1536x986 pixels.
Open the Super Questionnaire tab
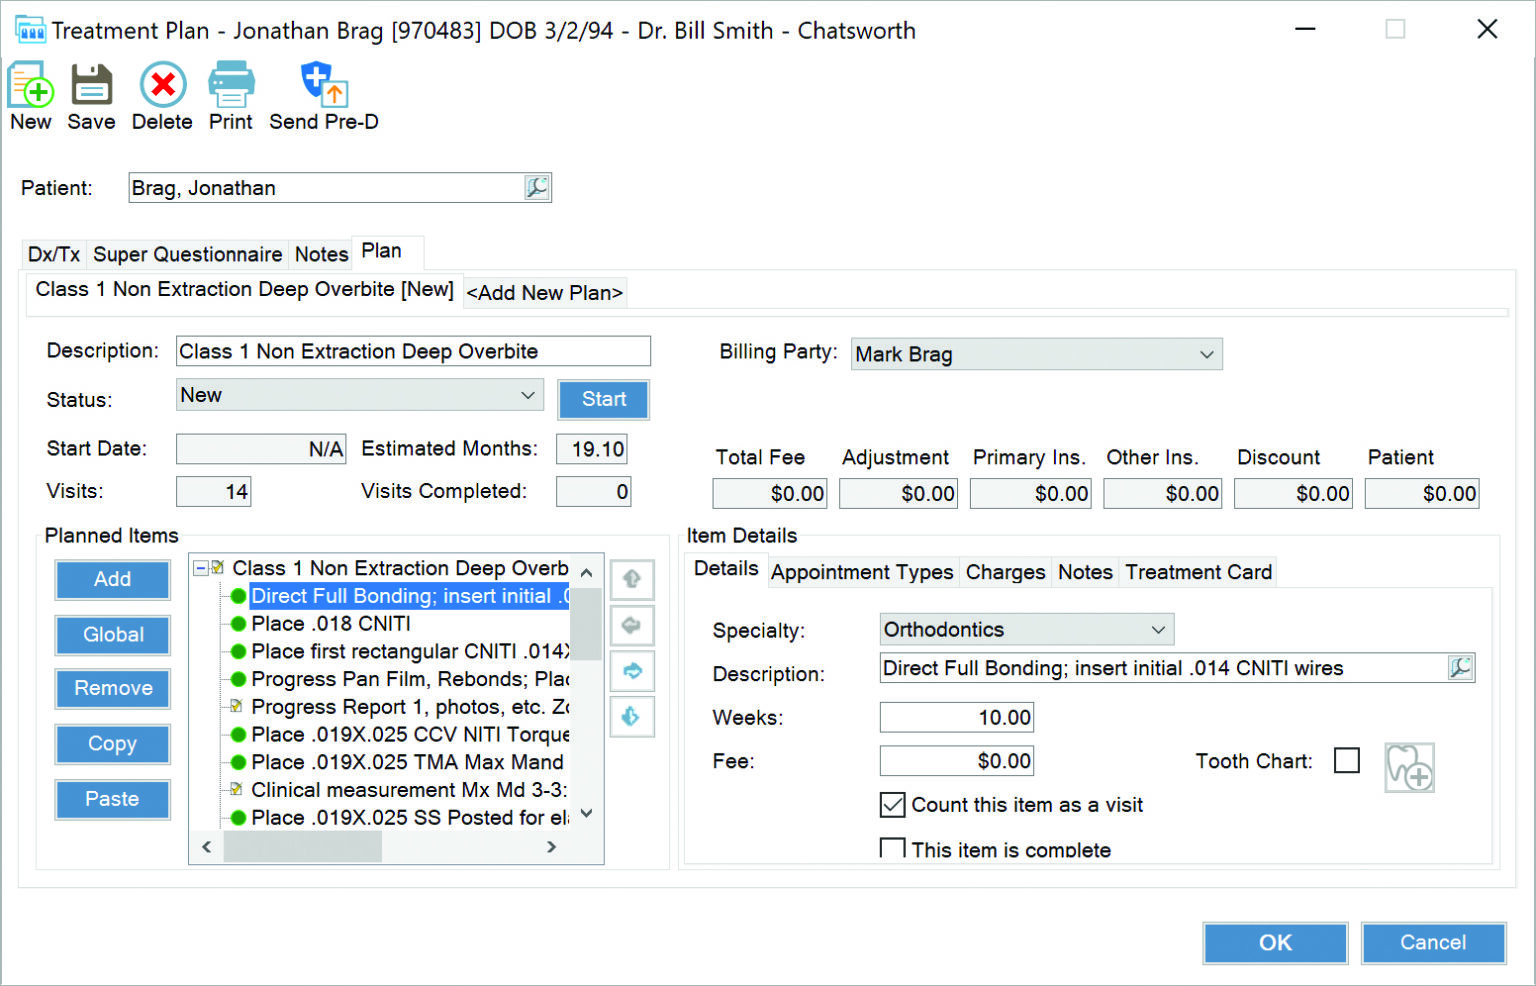click(187, 254)
